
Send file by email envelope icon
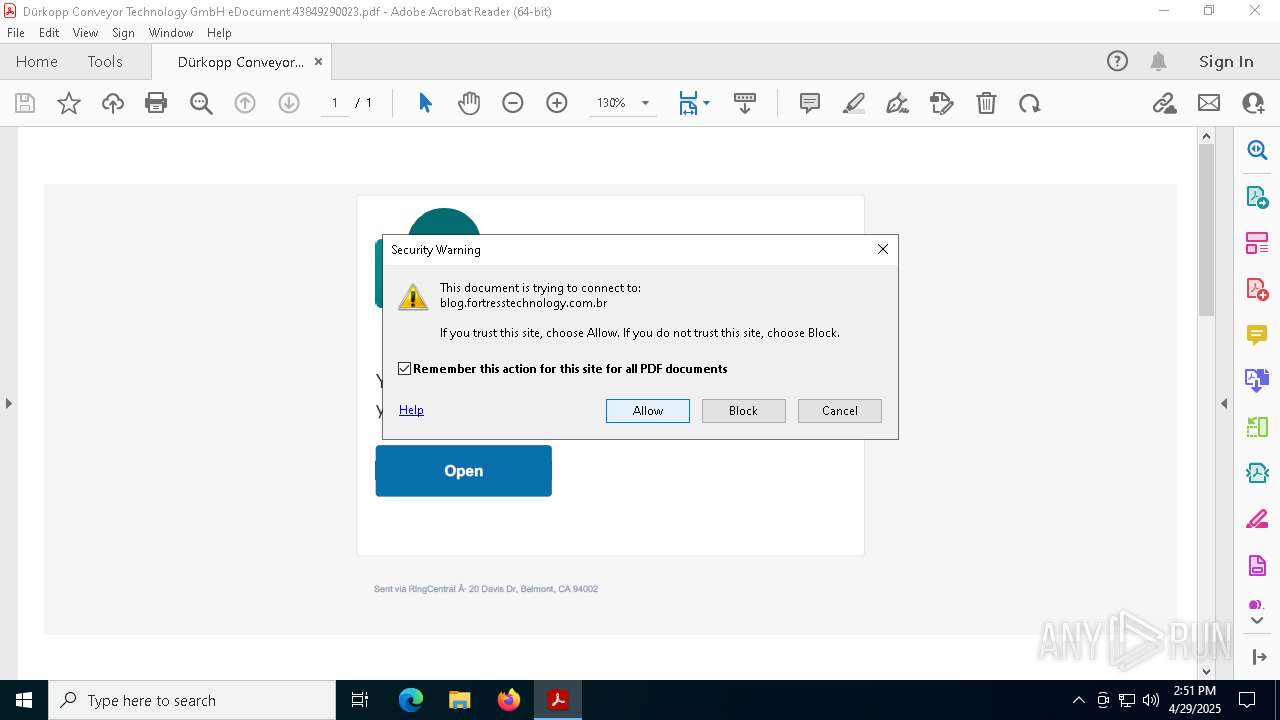(x=1209, y=103)
